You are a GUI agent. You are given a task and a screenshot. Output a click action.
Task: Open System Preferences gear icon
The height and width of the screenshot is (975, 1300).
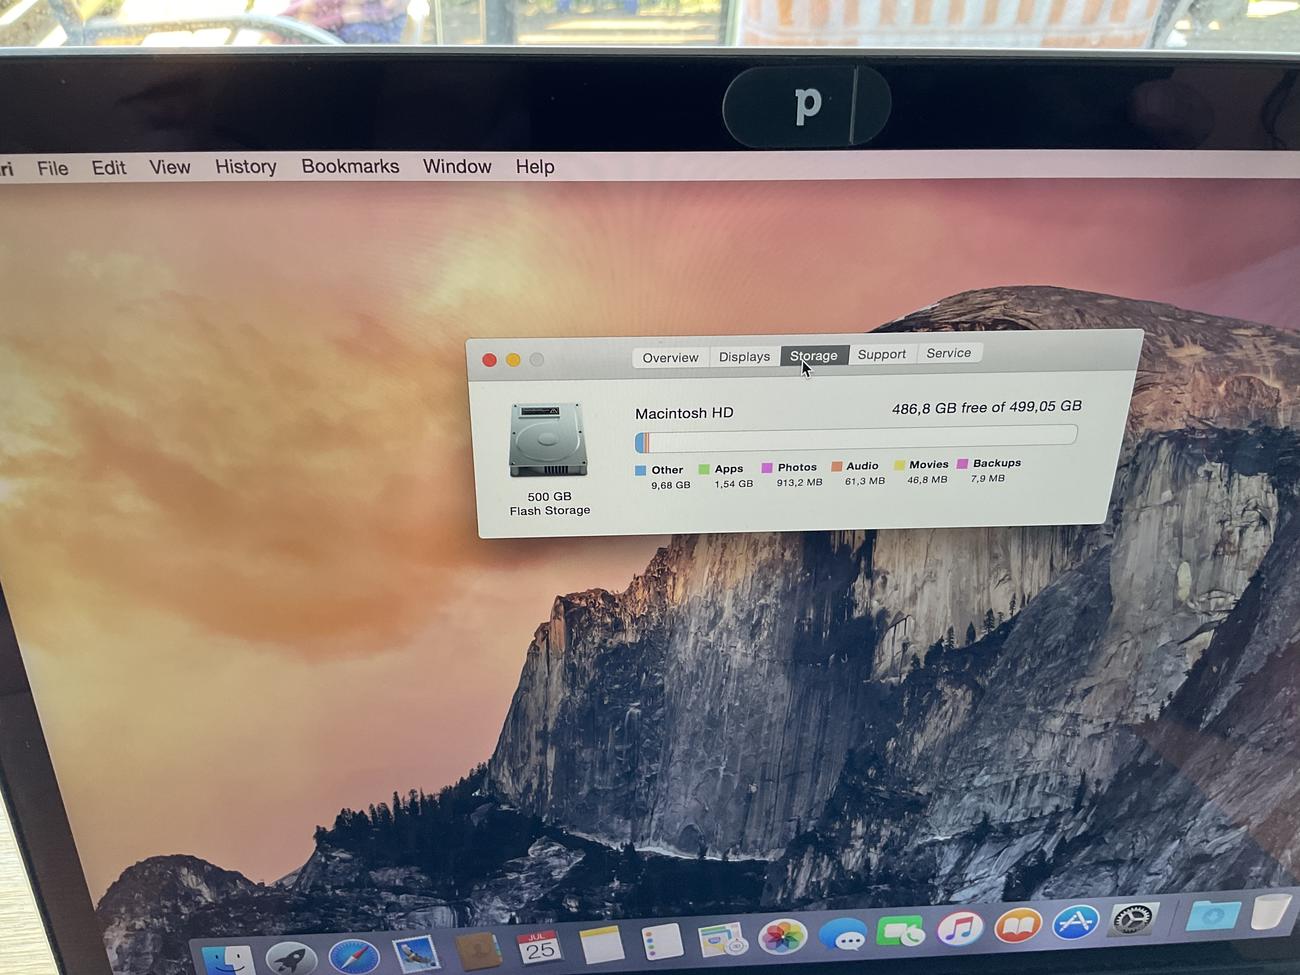point(1133,919)
